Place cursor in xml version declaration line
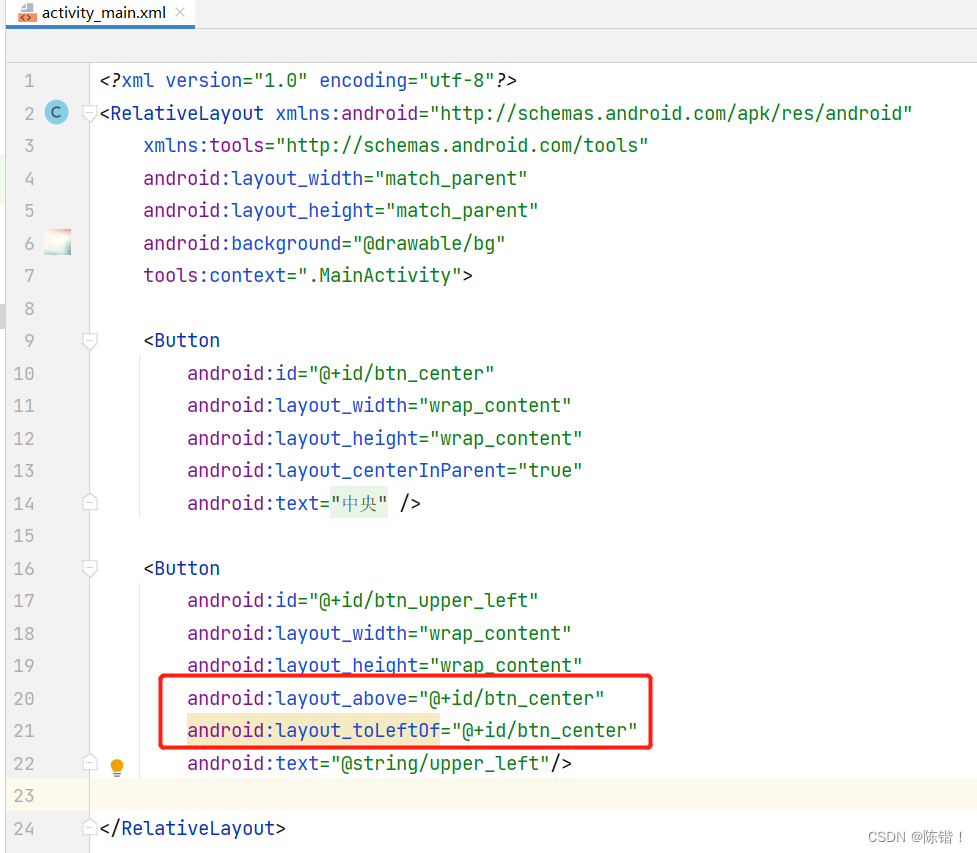Screen dimensions: 977x853 [308, 81]
